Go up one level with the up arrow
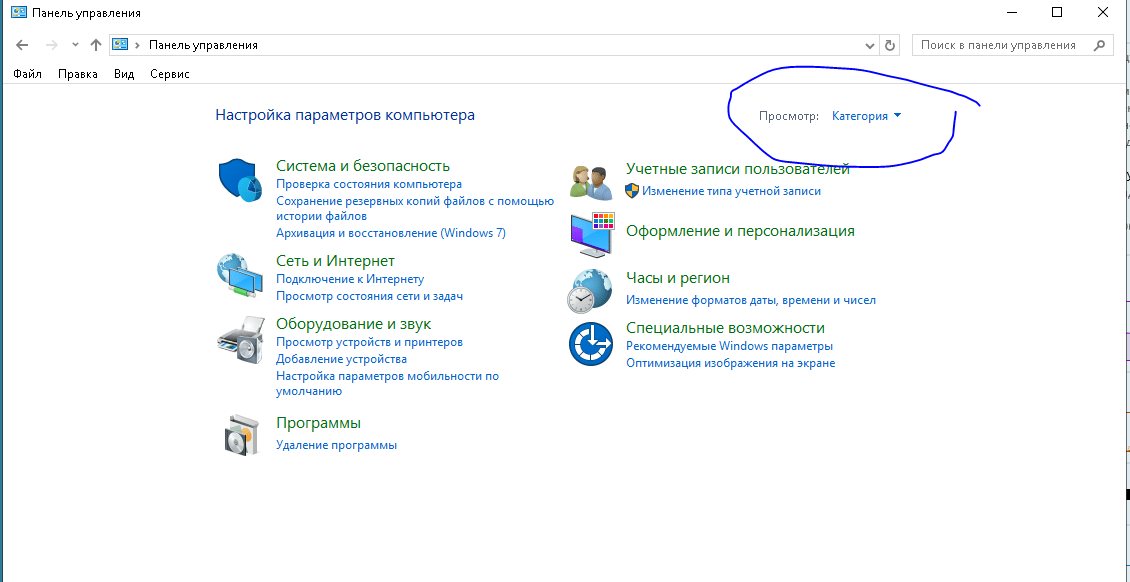Viewport: 1130px width, 582px height. [x=96, y=45]
